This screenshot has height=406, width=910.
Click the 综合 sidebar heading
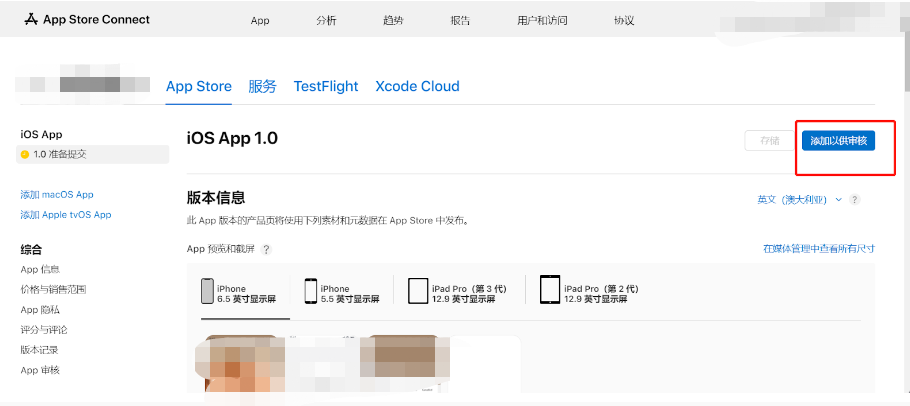point(31,250)
